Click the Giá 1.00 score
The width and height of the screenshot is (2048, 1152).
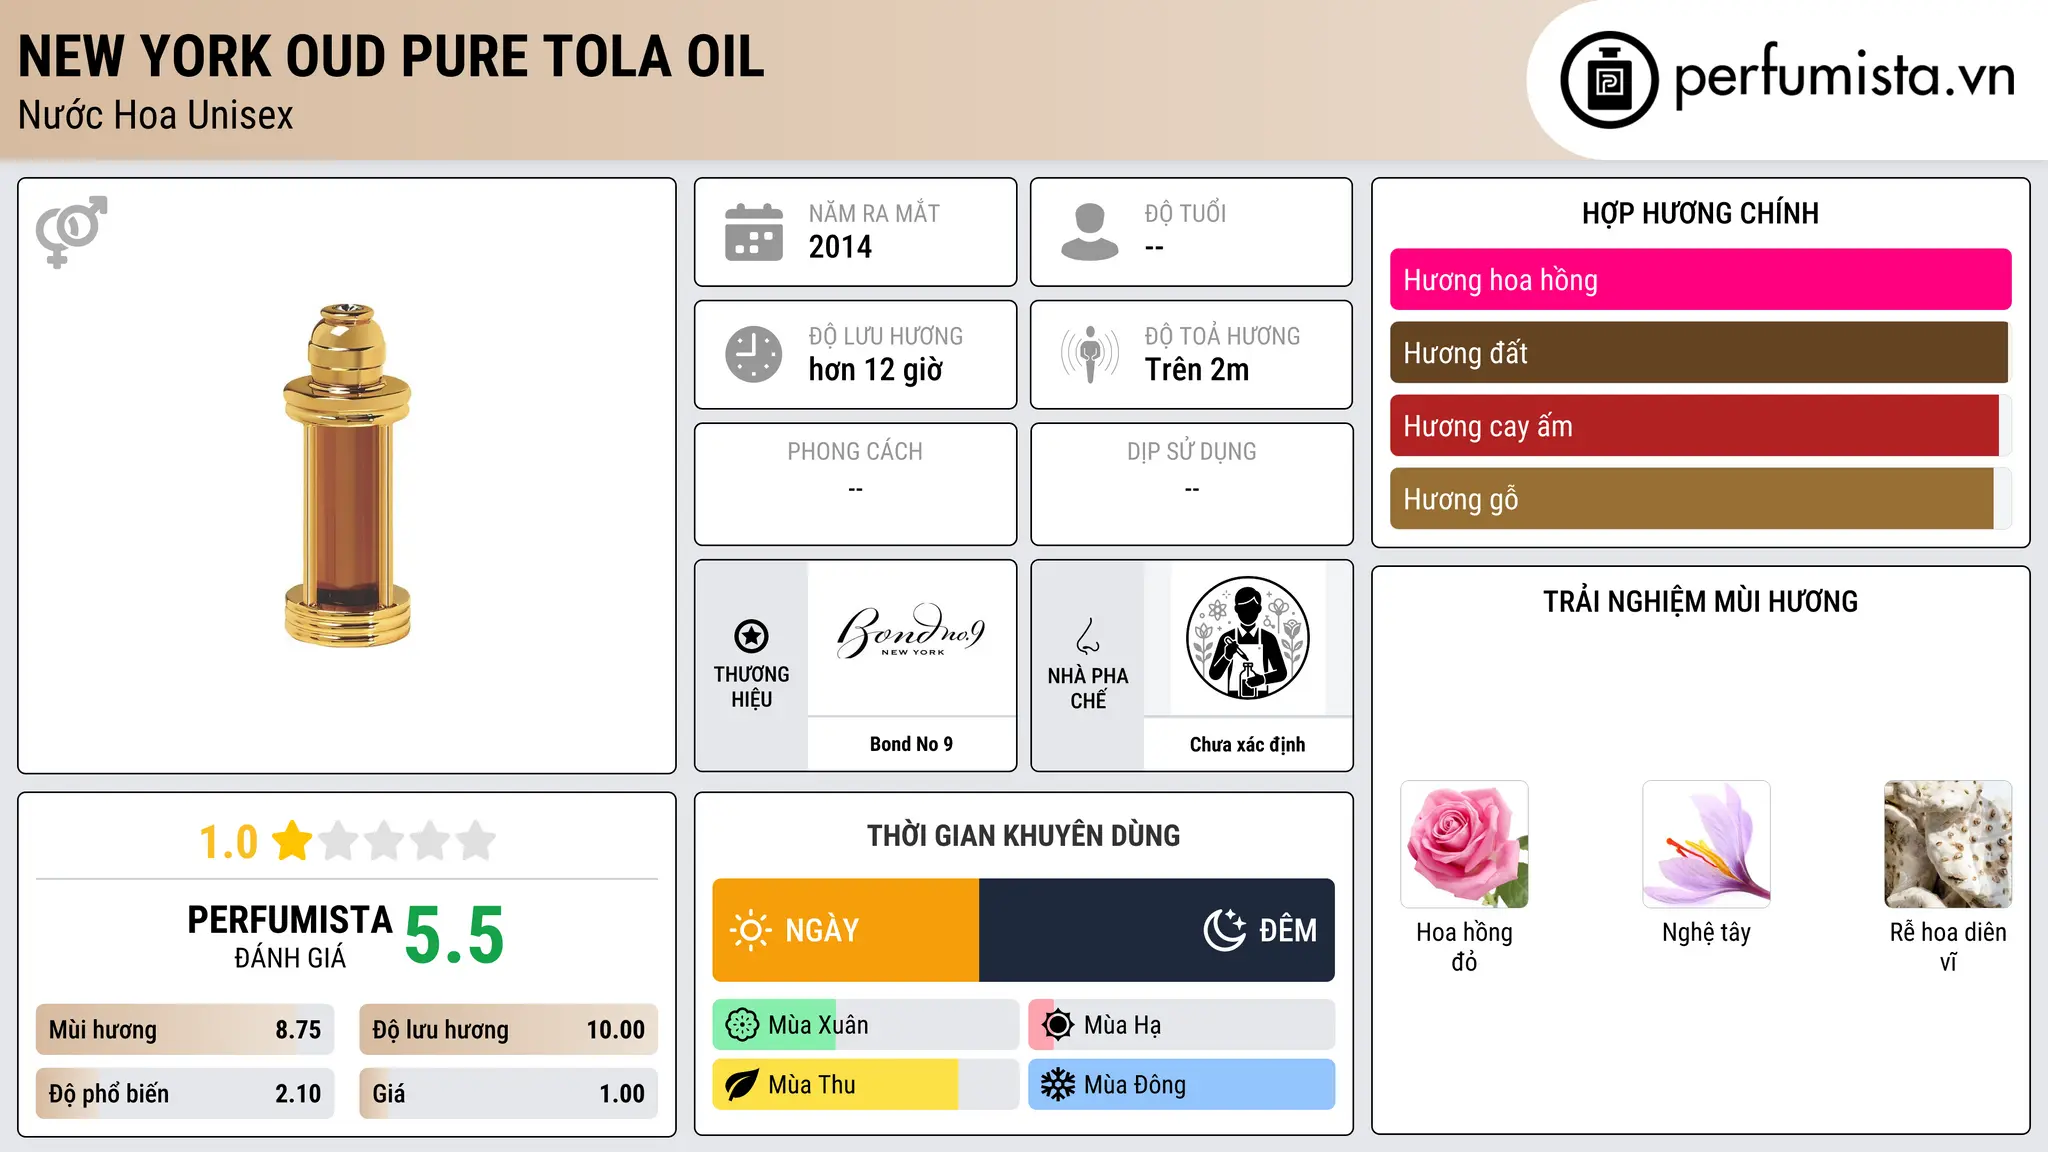click(508, 1094)
